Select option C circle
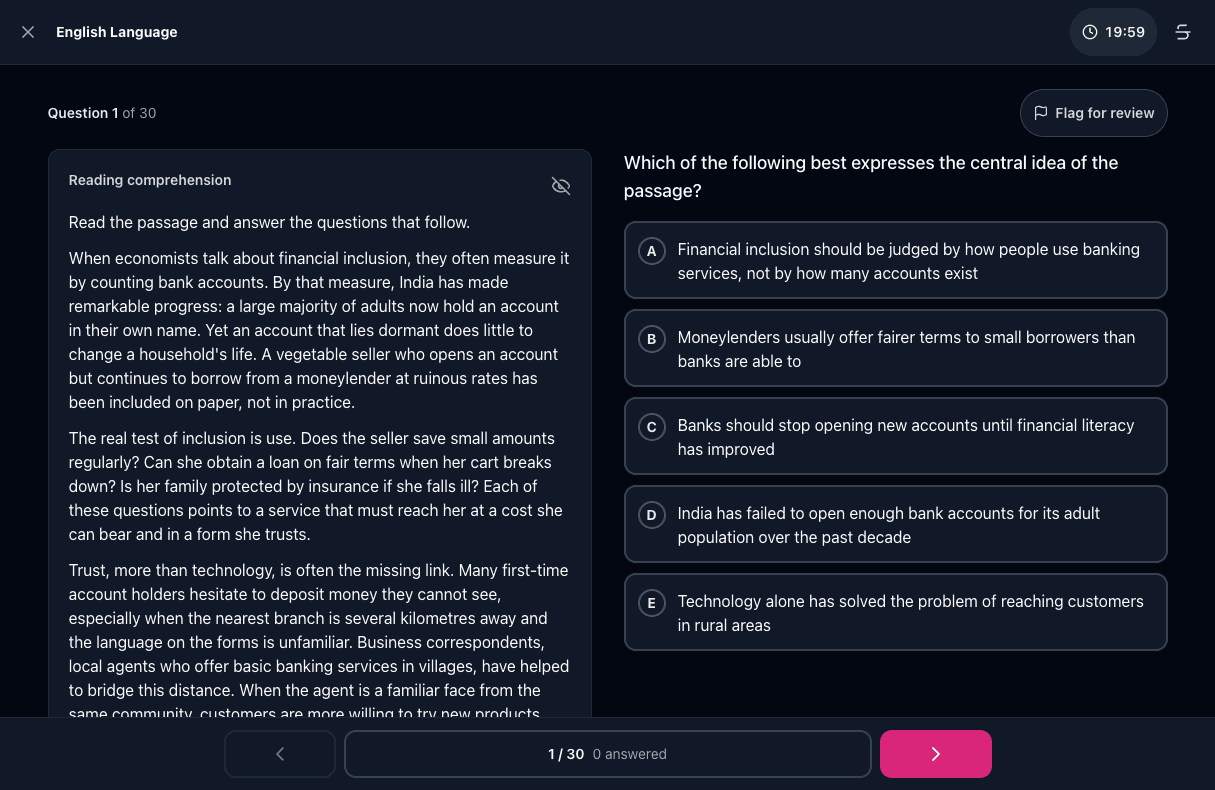Viewport: 1215px width, 790px height. pos(652,427)
